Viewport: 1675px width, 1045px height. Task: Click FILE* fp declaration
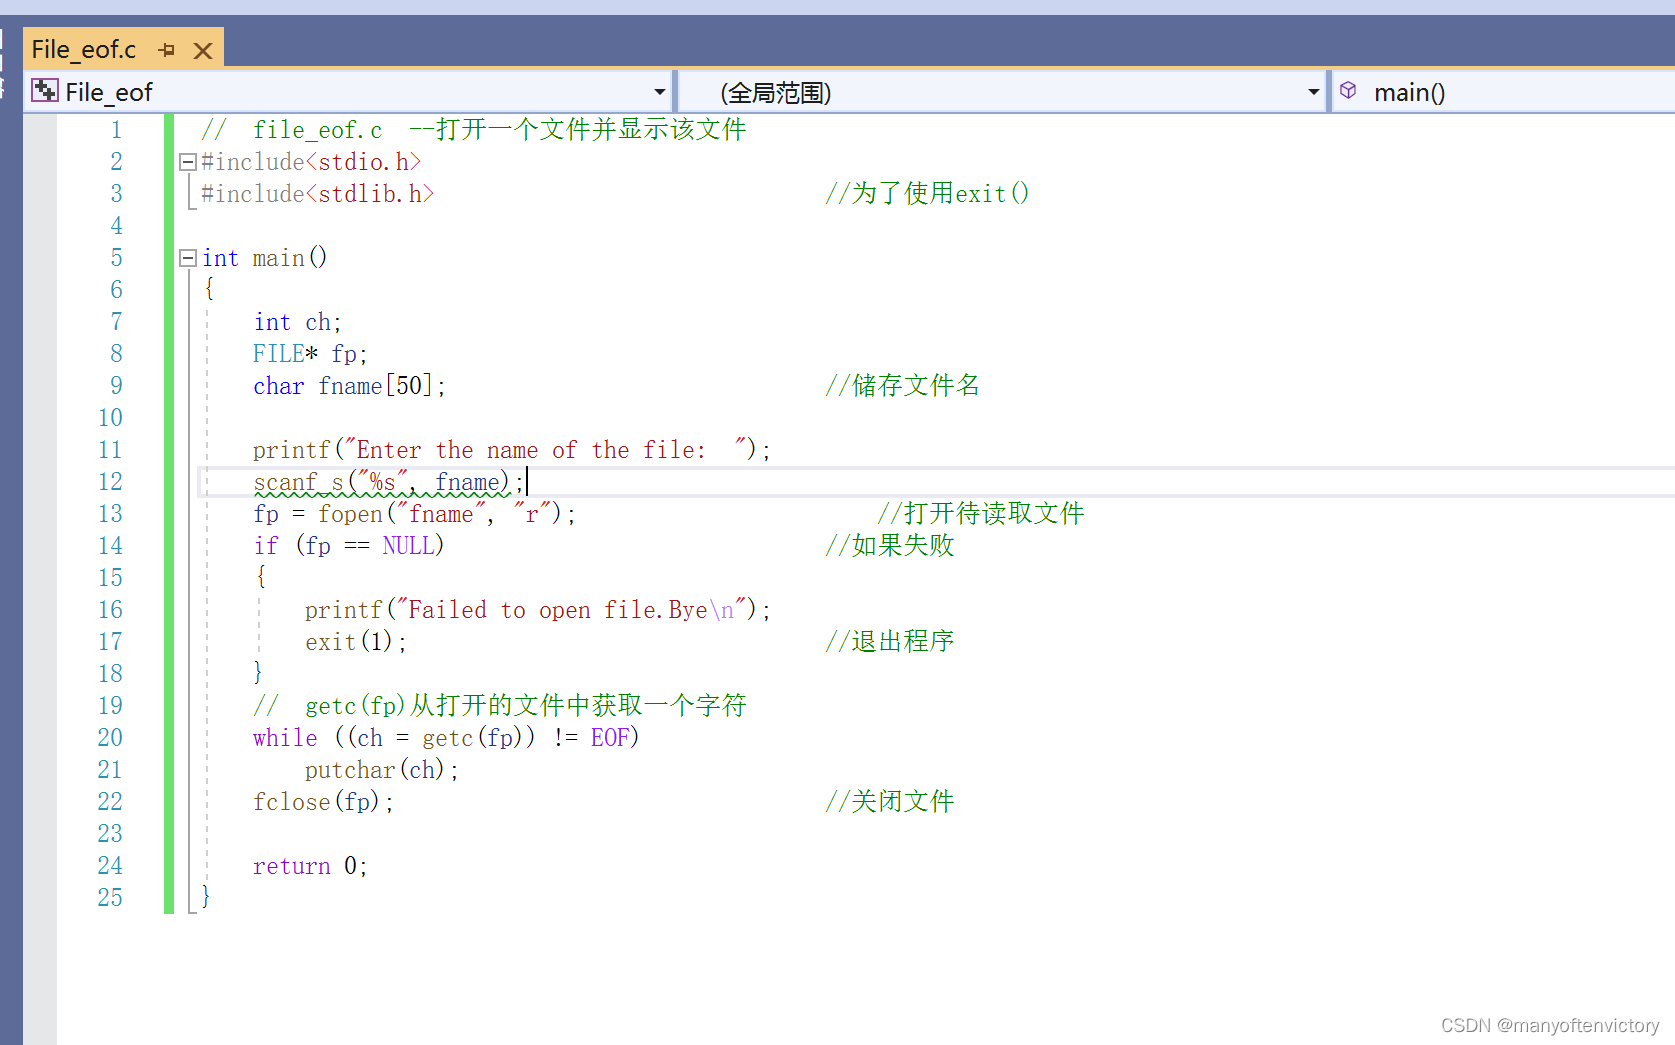coord(310,354)
